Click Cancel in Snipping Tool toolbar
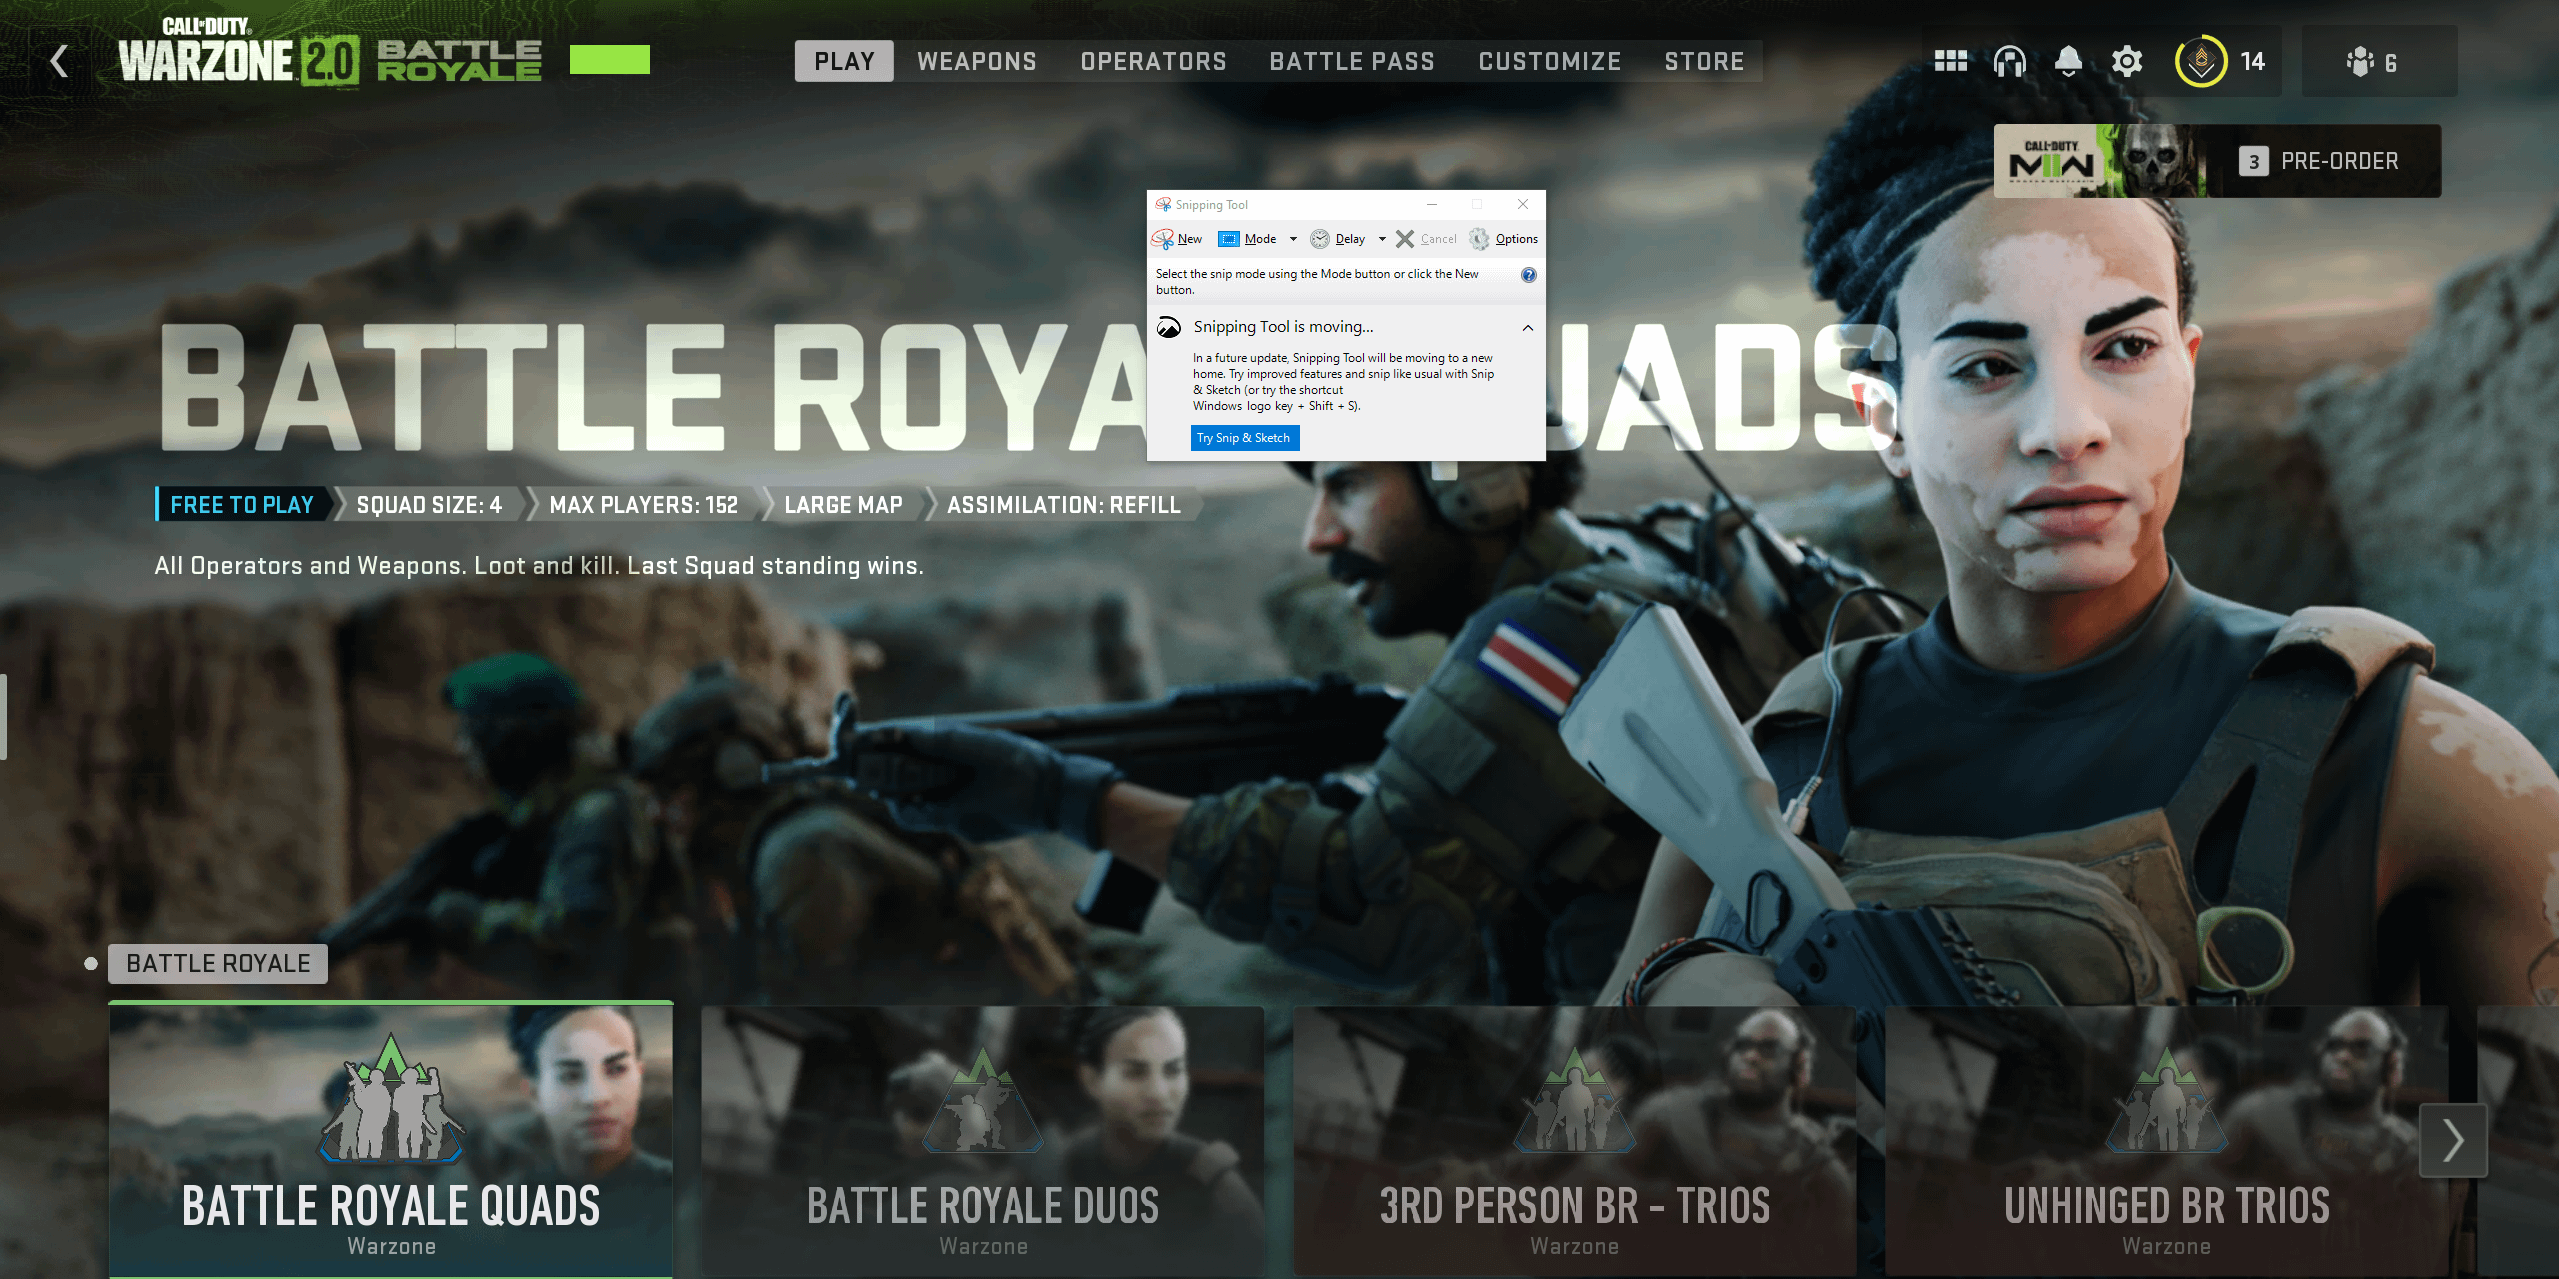The height and width of the screenshot is (1279, 2559). 1426,239
